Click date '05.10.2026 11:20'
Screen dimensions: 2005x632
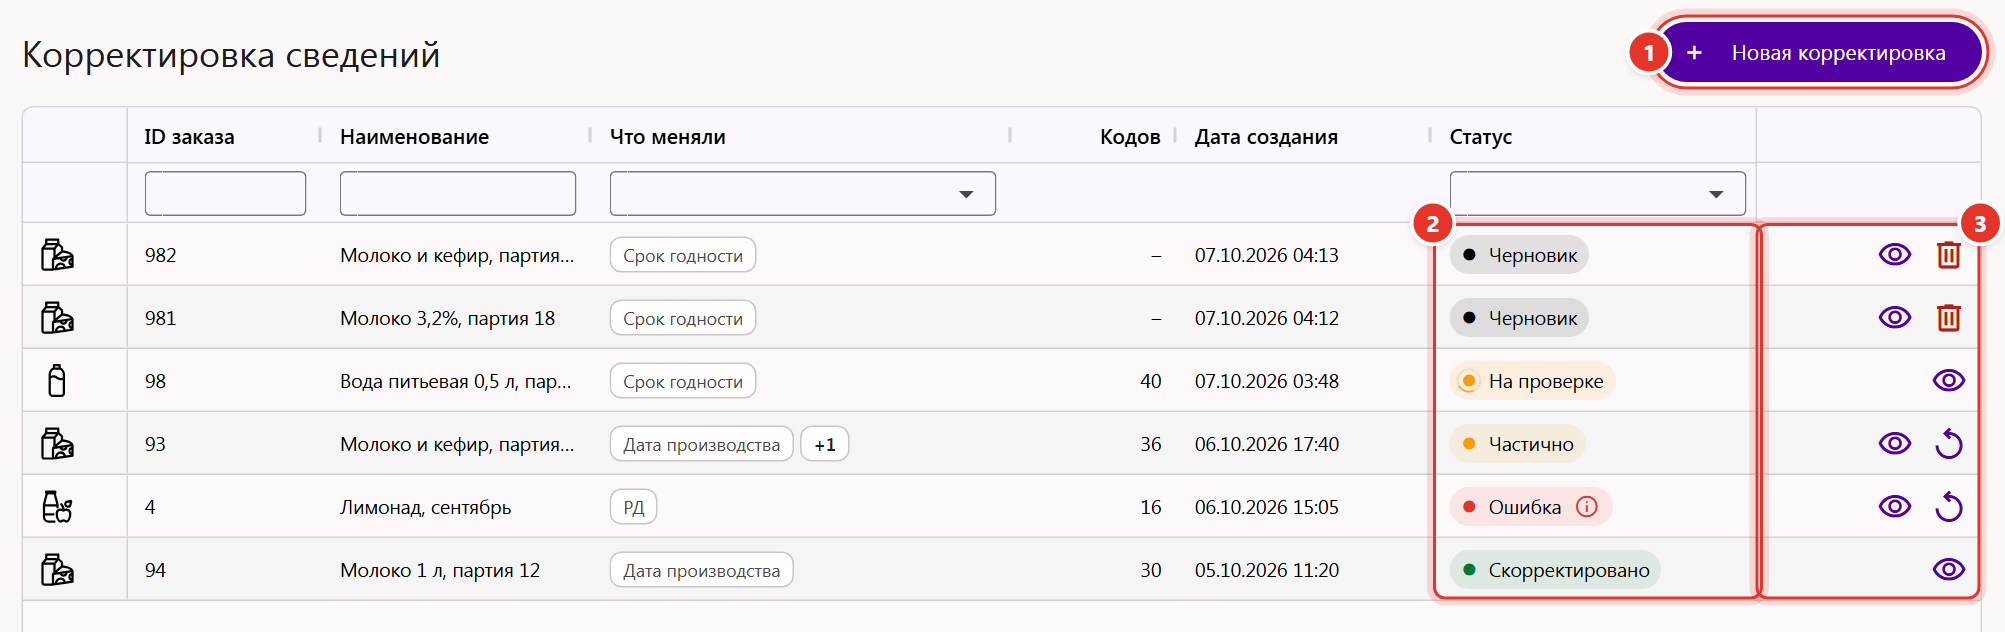tap(1266, 570)
